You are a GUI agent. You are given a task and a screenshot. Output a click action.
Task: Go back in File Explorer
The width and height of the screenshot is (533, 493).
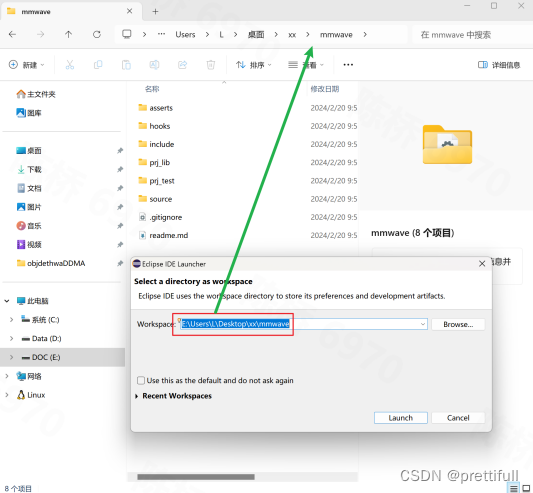coord(13,34)
